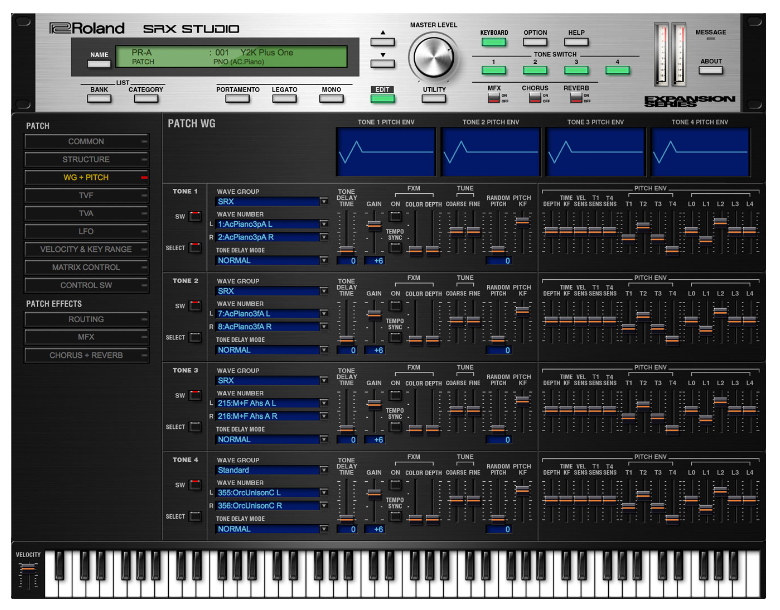Screen dimensions: 780x610
Task: Click the CATEGORY list button
Action: click(x=146, y=99)
